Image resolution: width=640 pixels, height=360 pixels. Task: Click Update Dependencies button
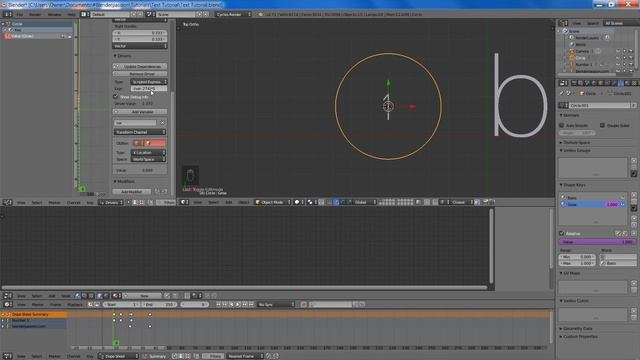(140, 66)
